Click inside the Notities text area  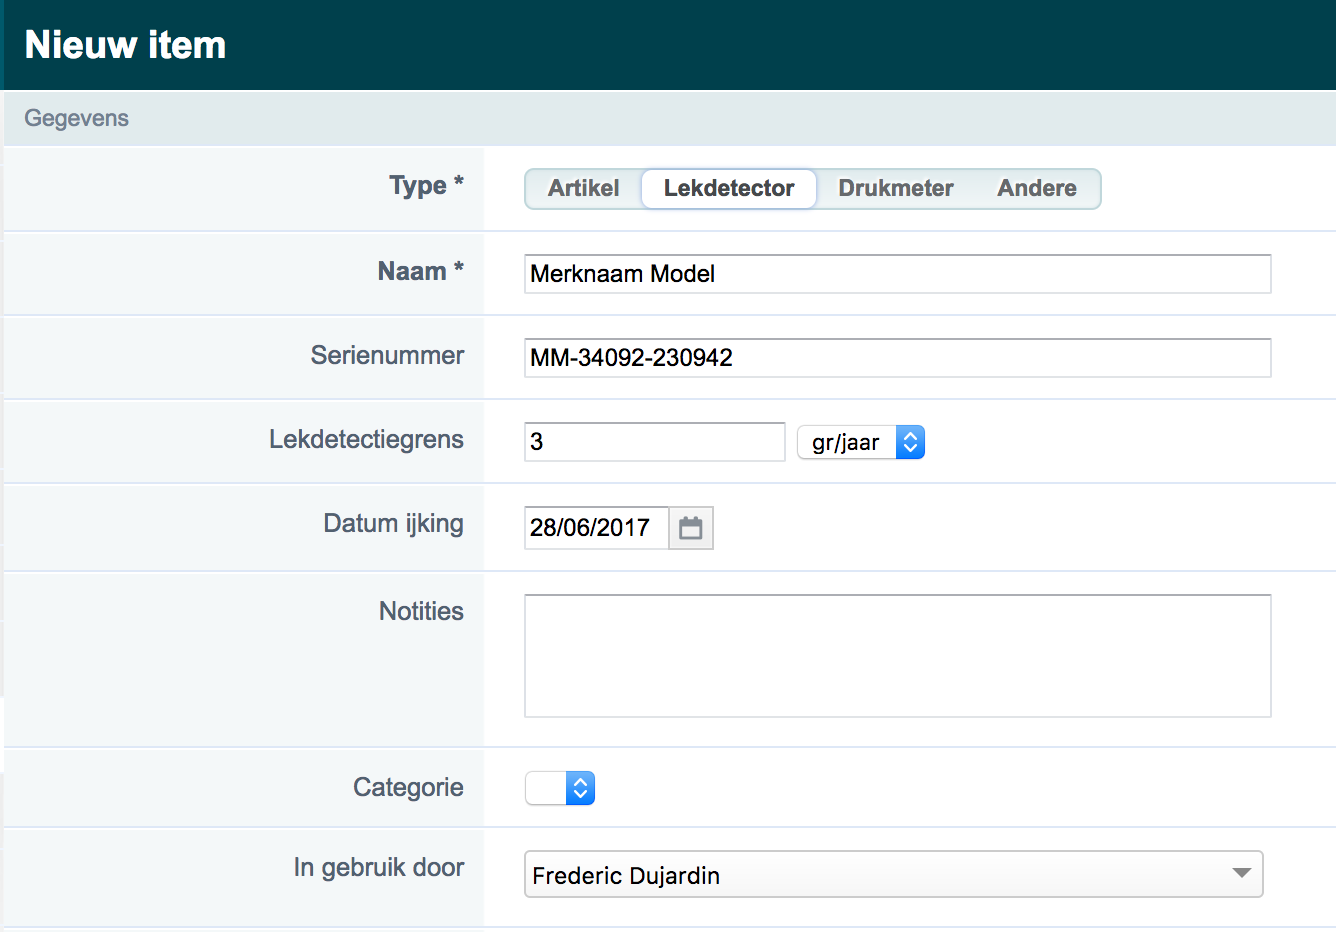pyautogui.click(x=898, y=656)
